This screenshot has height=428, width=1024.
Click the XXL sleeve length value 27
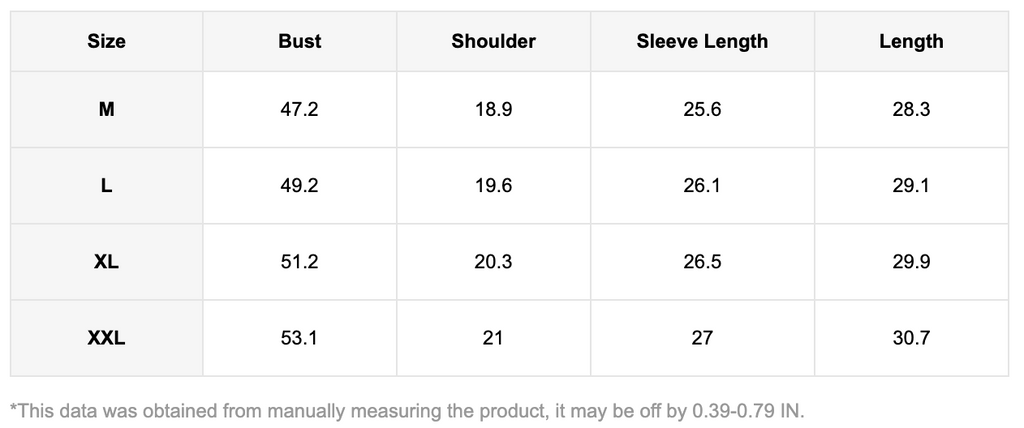(702, 338)
